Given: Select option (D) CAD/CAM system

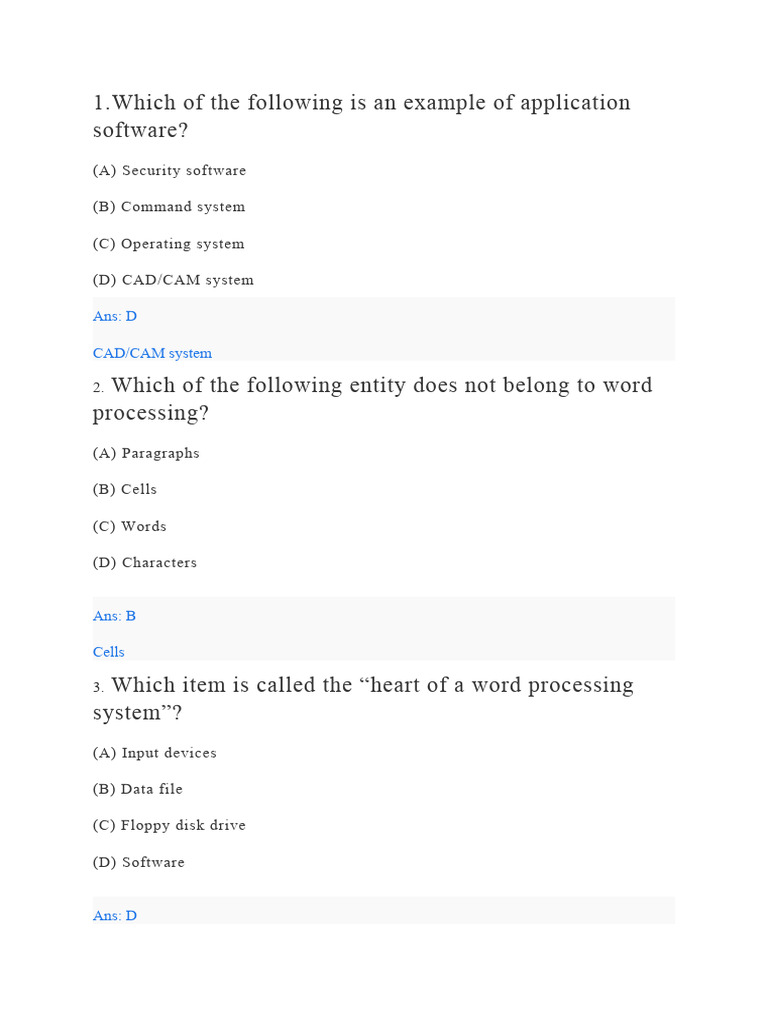Looking at the screenshot, I should pyautogui.click(x=173, y=280).
